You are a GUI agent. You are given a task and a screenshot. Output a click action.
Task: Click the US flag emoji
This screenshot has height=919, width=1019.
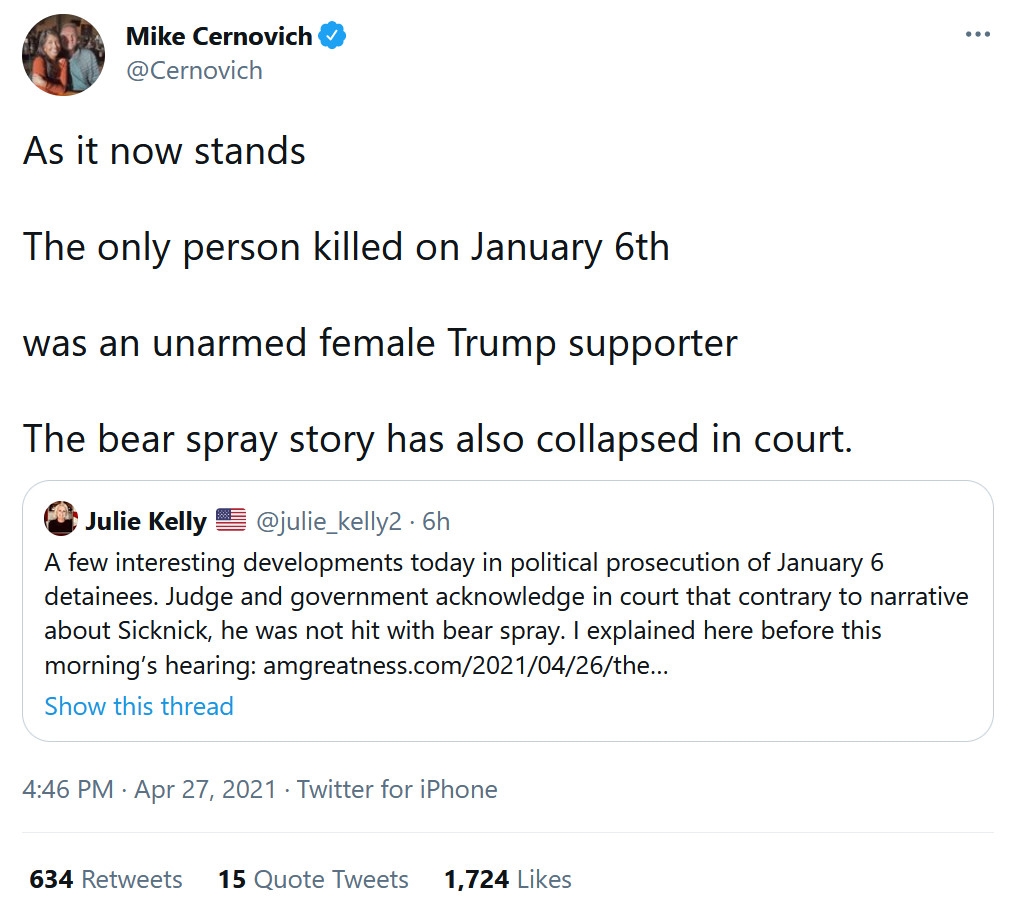point(231,520)
